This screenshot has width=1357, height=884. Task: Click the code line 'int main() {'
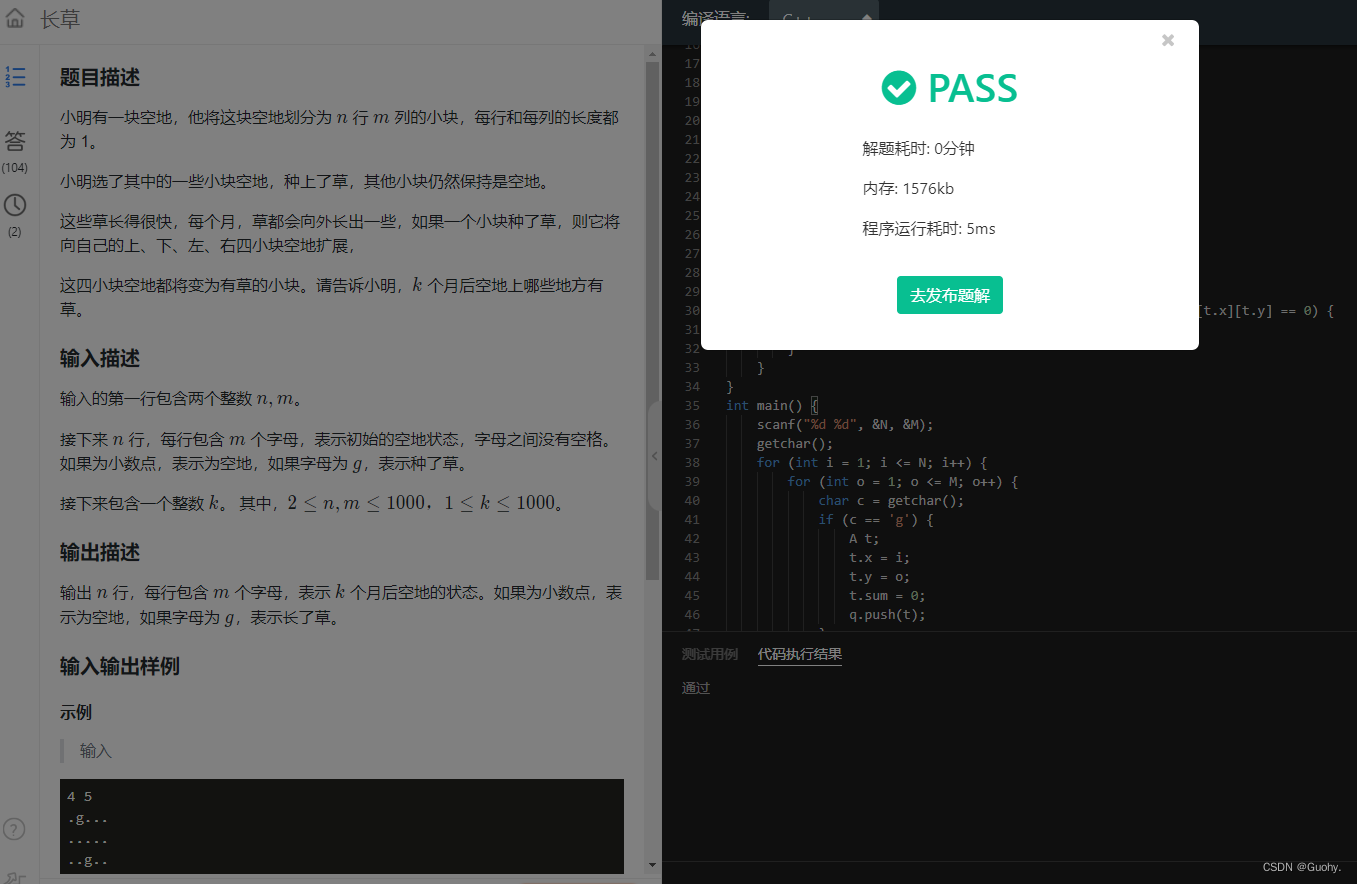tap(772, 405)
